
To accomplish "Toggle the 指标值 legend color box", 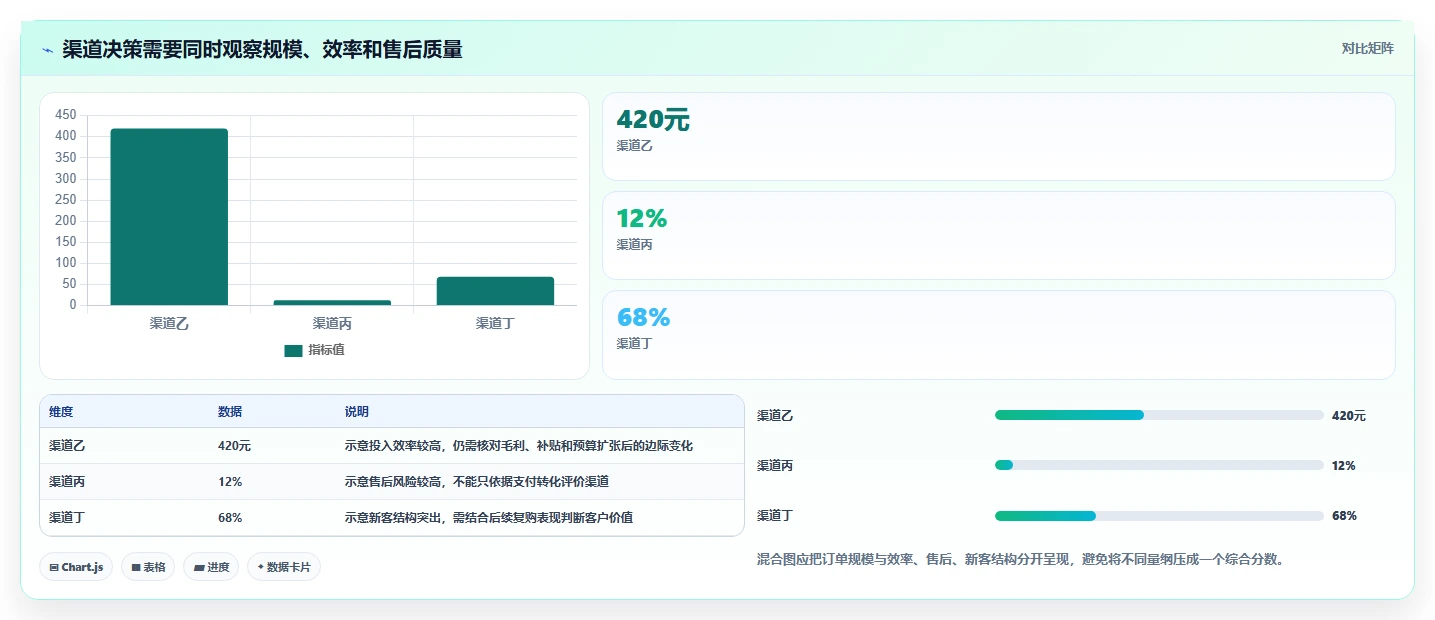I will pos(293,350).
